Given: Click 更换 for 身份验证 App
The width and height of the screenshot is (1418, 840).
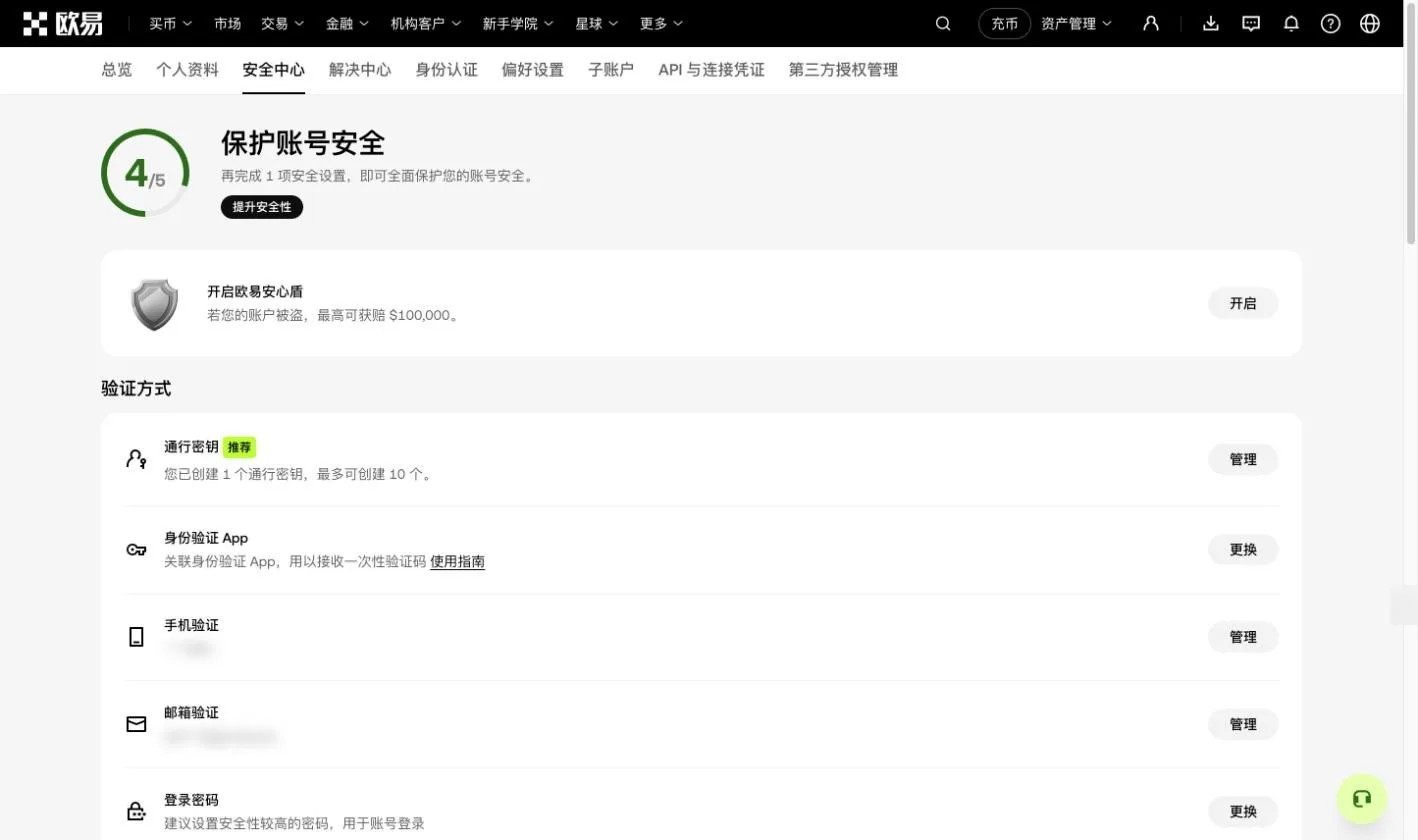Looking at the screenshot, I should 1243,549.
